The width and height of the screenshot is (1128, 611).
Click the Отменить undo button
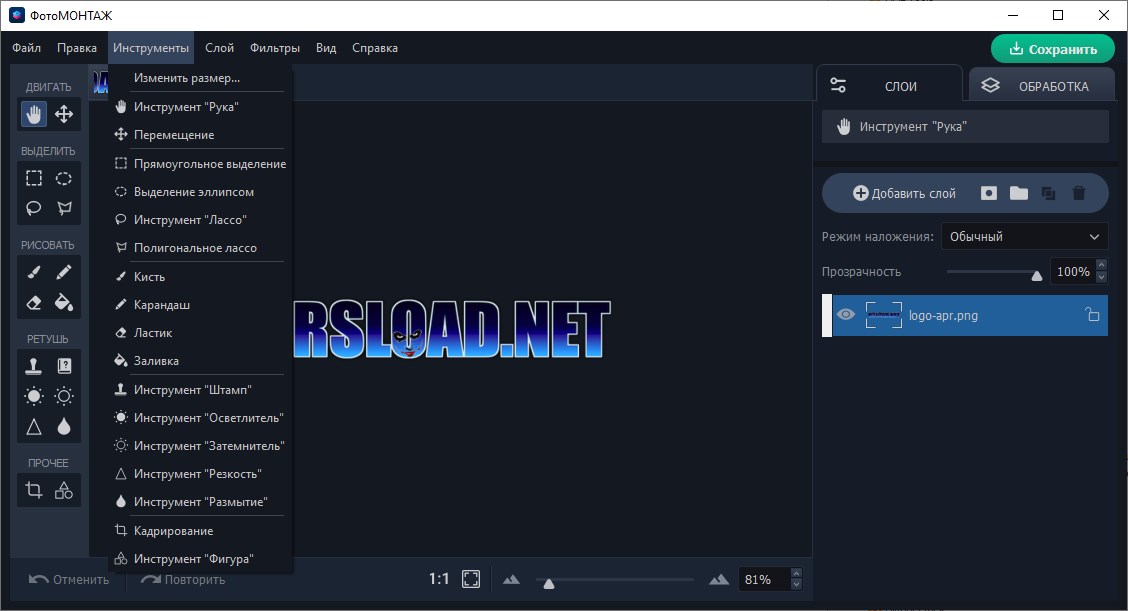click(69, 579)
